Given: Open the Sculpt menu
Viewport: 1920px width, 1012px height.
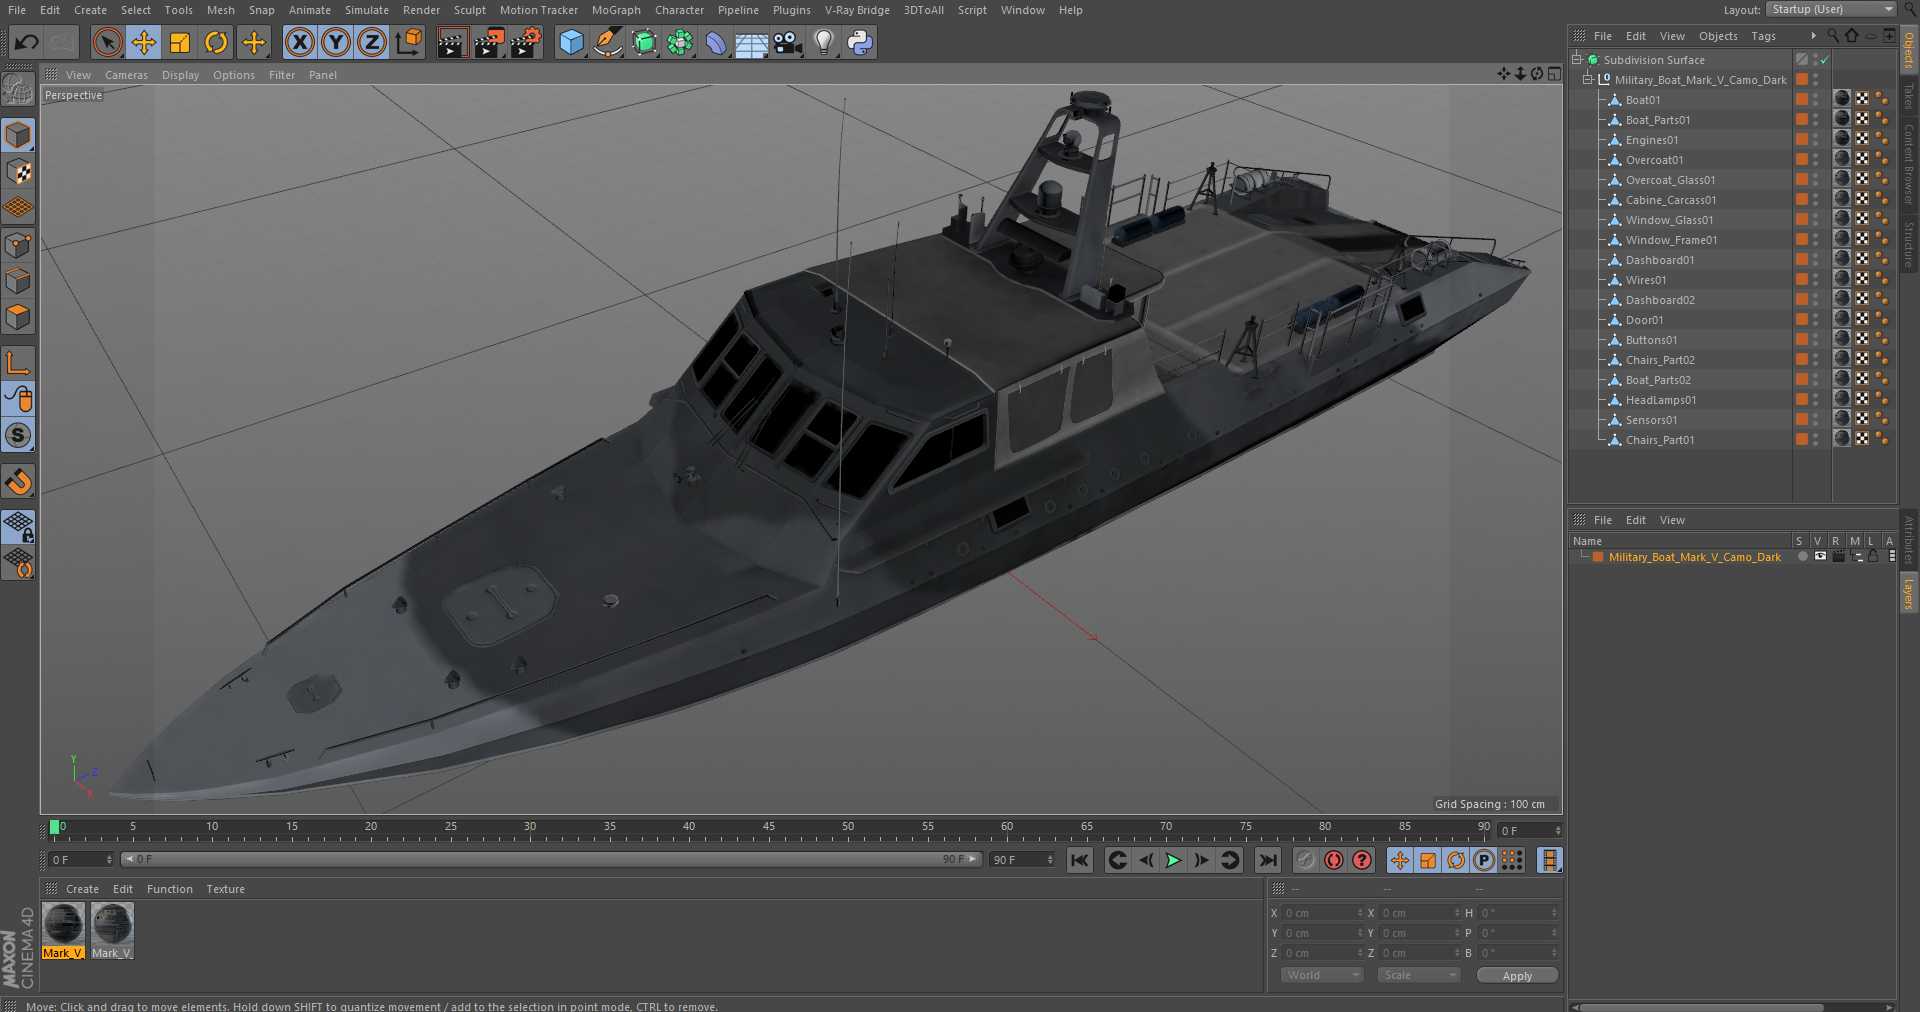Looking at the screenshot, I should 469,10.
